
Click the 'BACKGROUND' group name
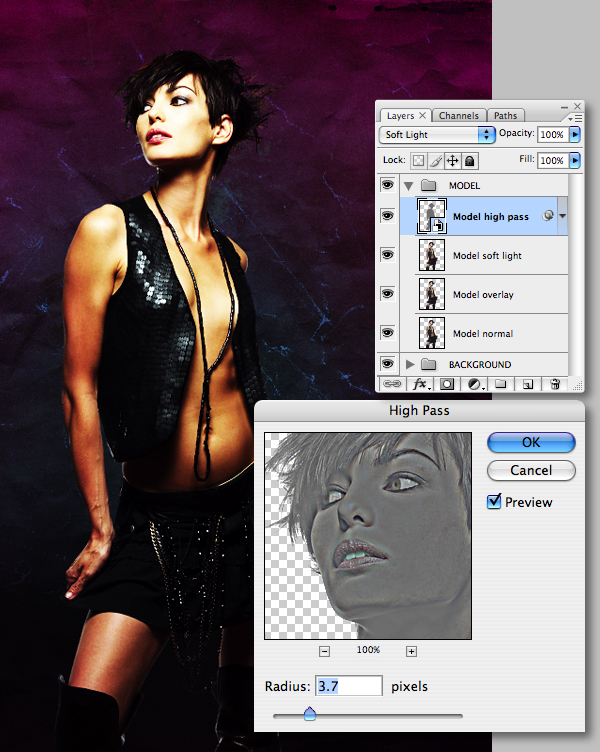pos(480,364)
